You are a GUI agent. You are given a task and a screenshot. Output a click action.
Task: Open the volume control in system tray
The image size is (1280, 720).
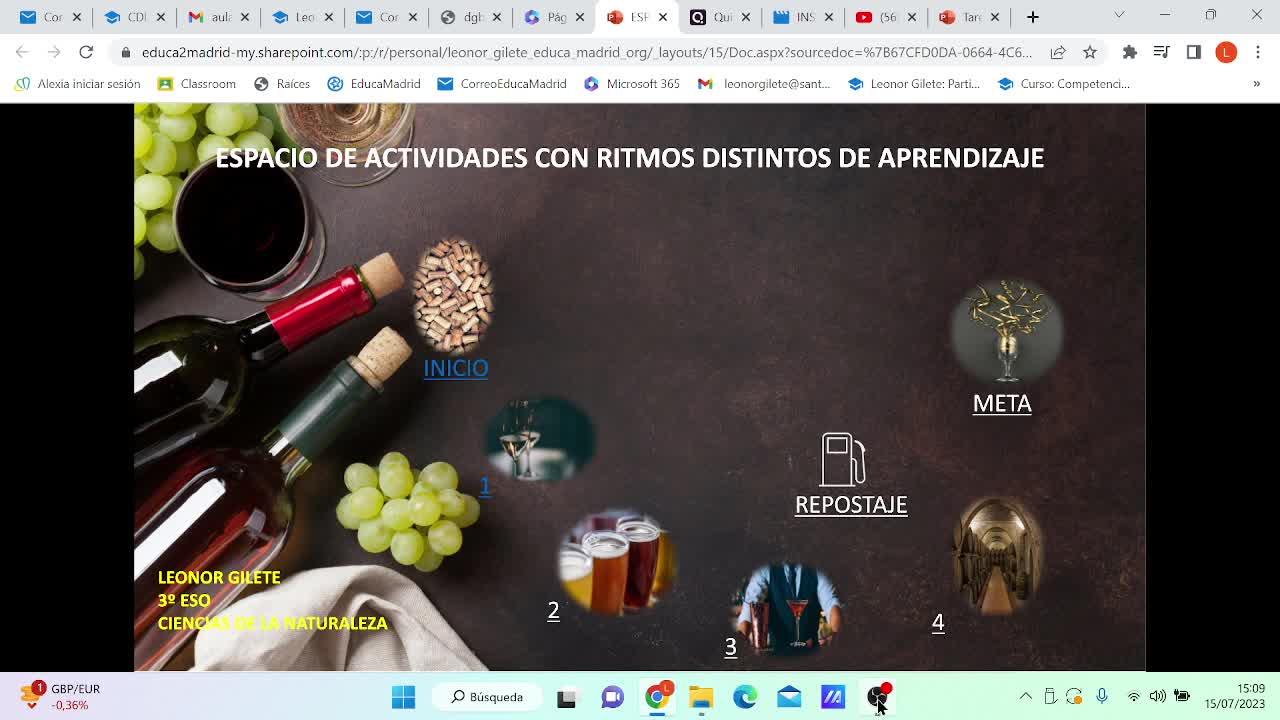(1157, 696)
